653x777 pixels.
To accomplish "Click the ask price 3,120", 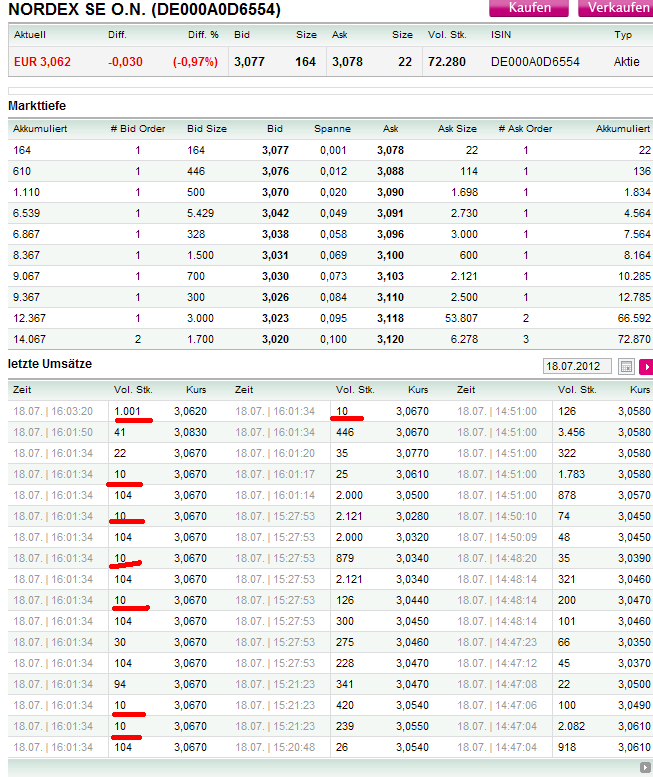I will tap(390, 339).
